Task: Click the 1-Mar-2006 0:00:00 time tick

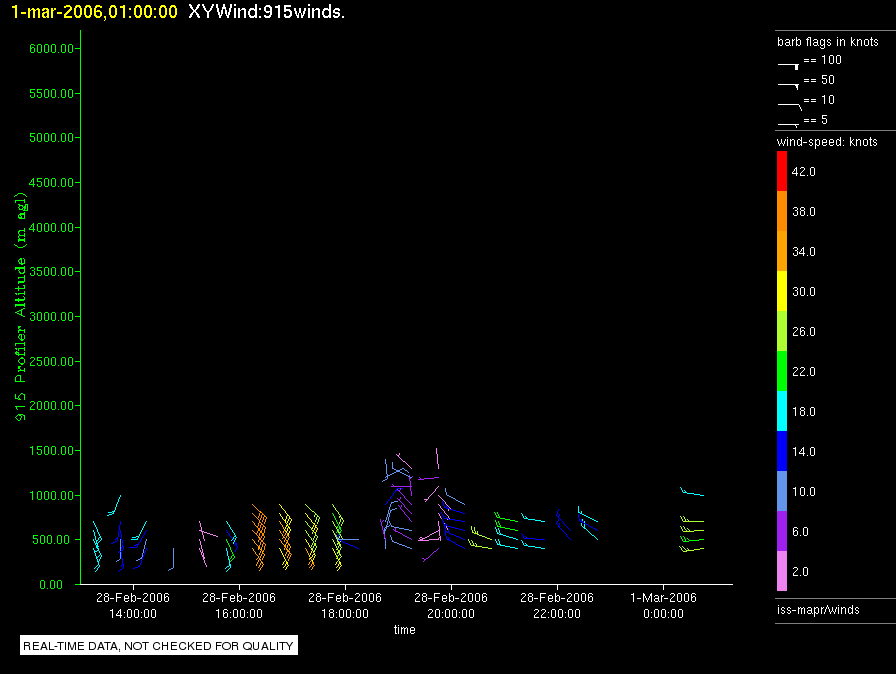Action: click(x=663, y=605)
